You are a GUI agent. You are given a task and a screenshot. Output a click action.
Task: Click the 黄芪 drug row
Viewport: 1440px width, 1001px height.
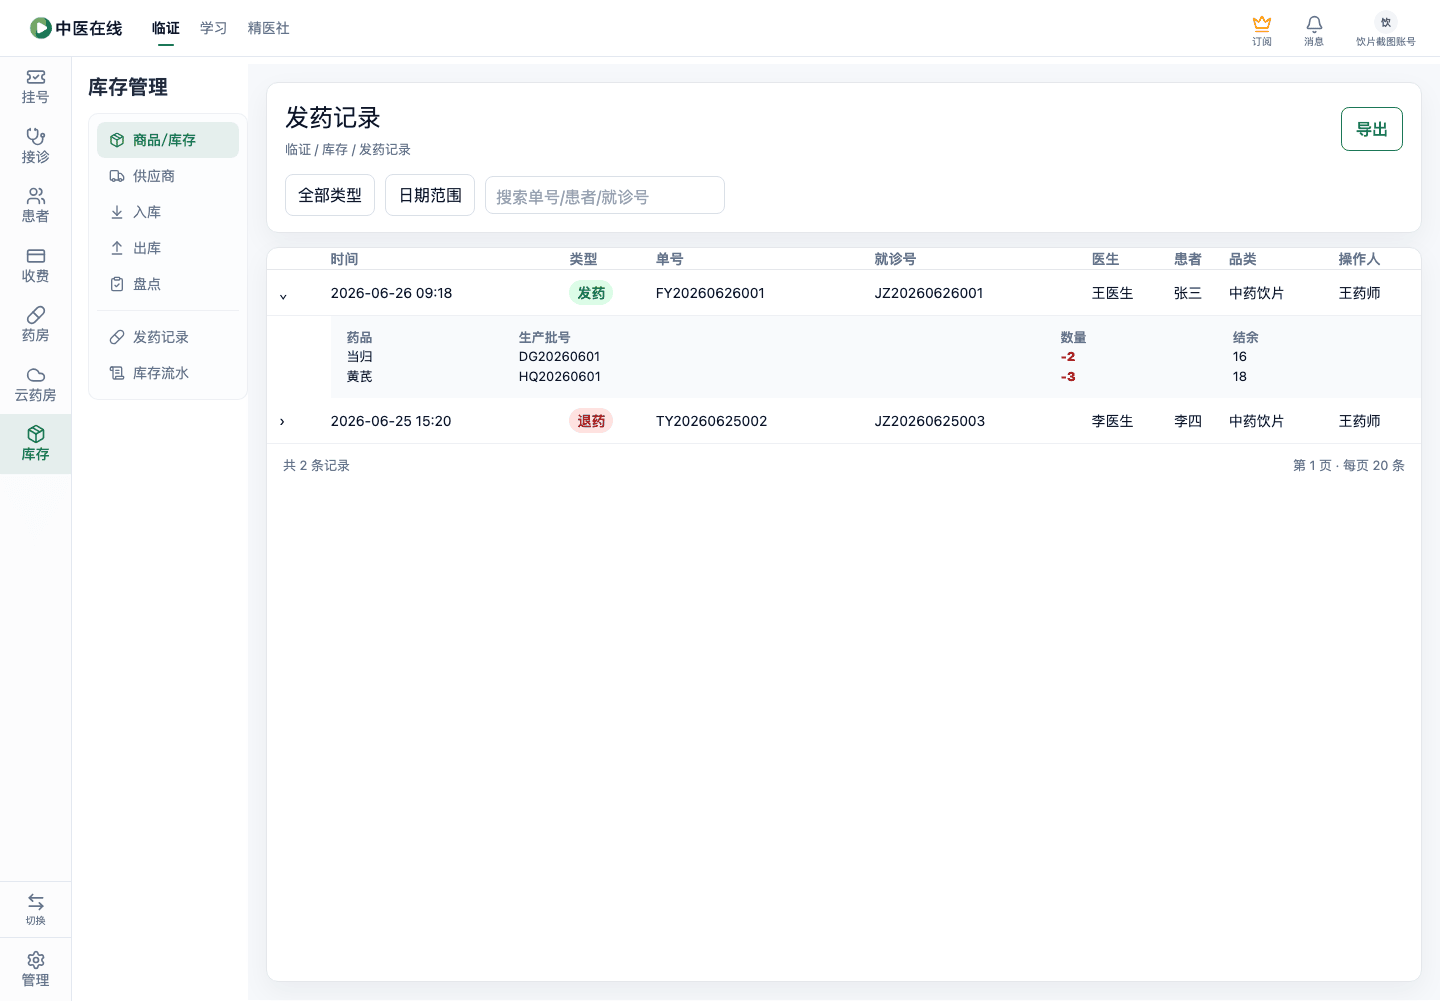(x=876, y=377)
